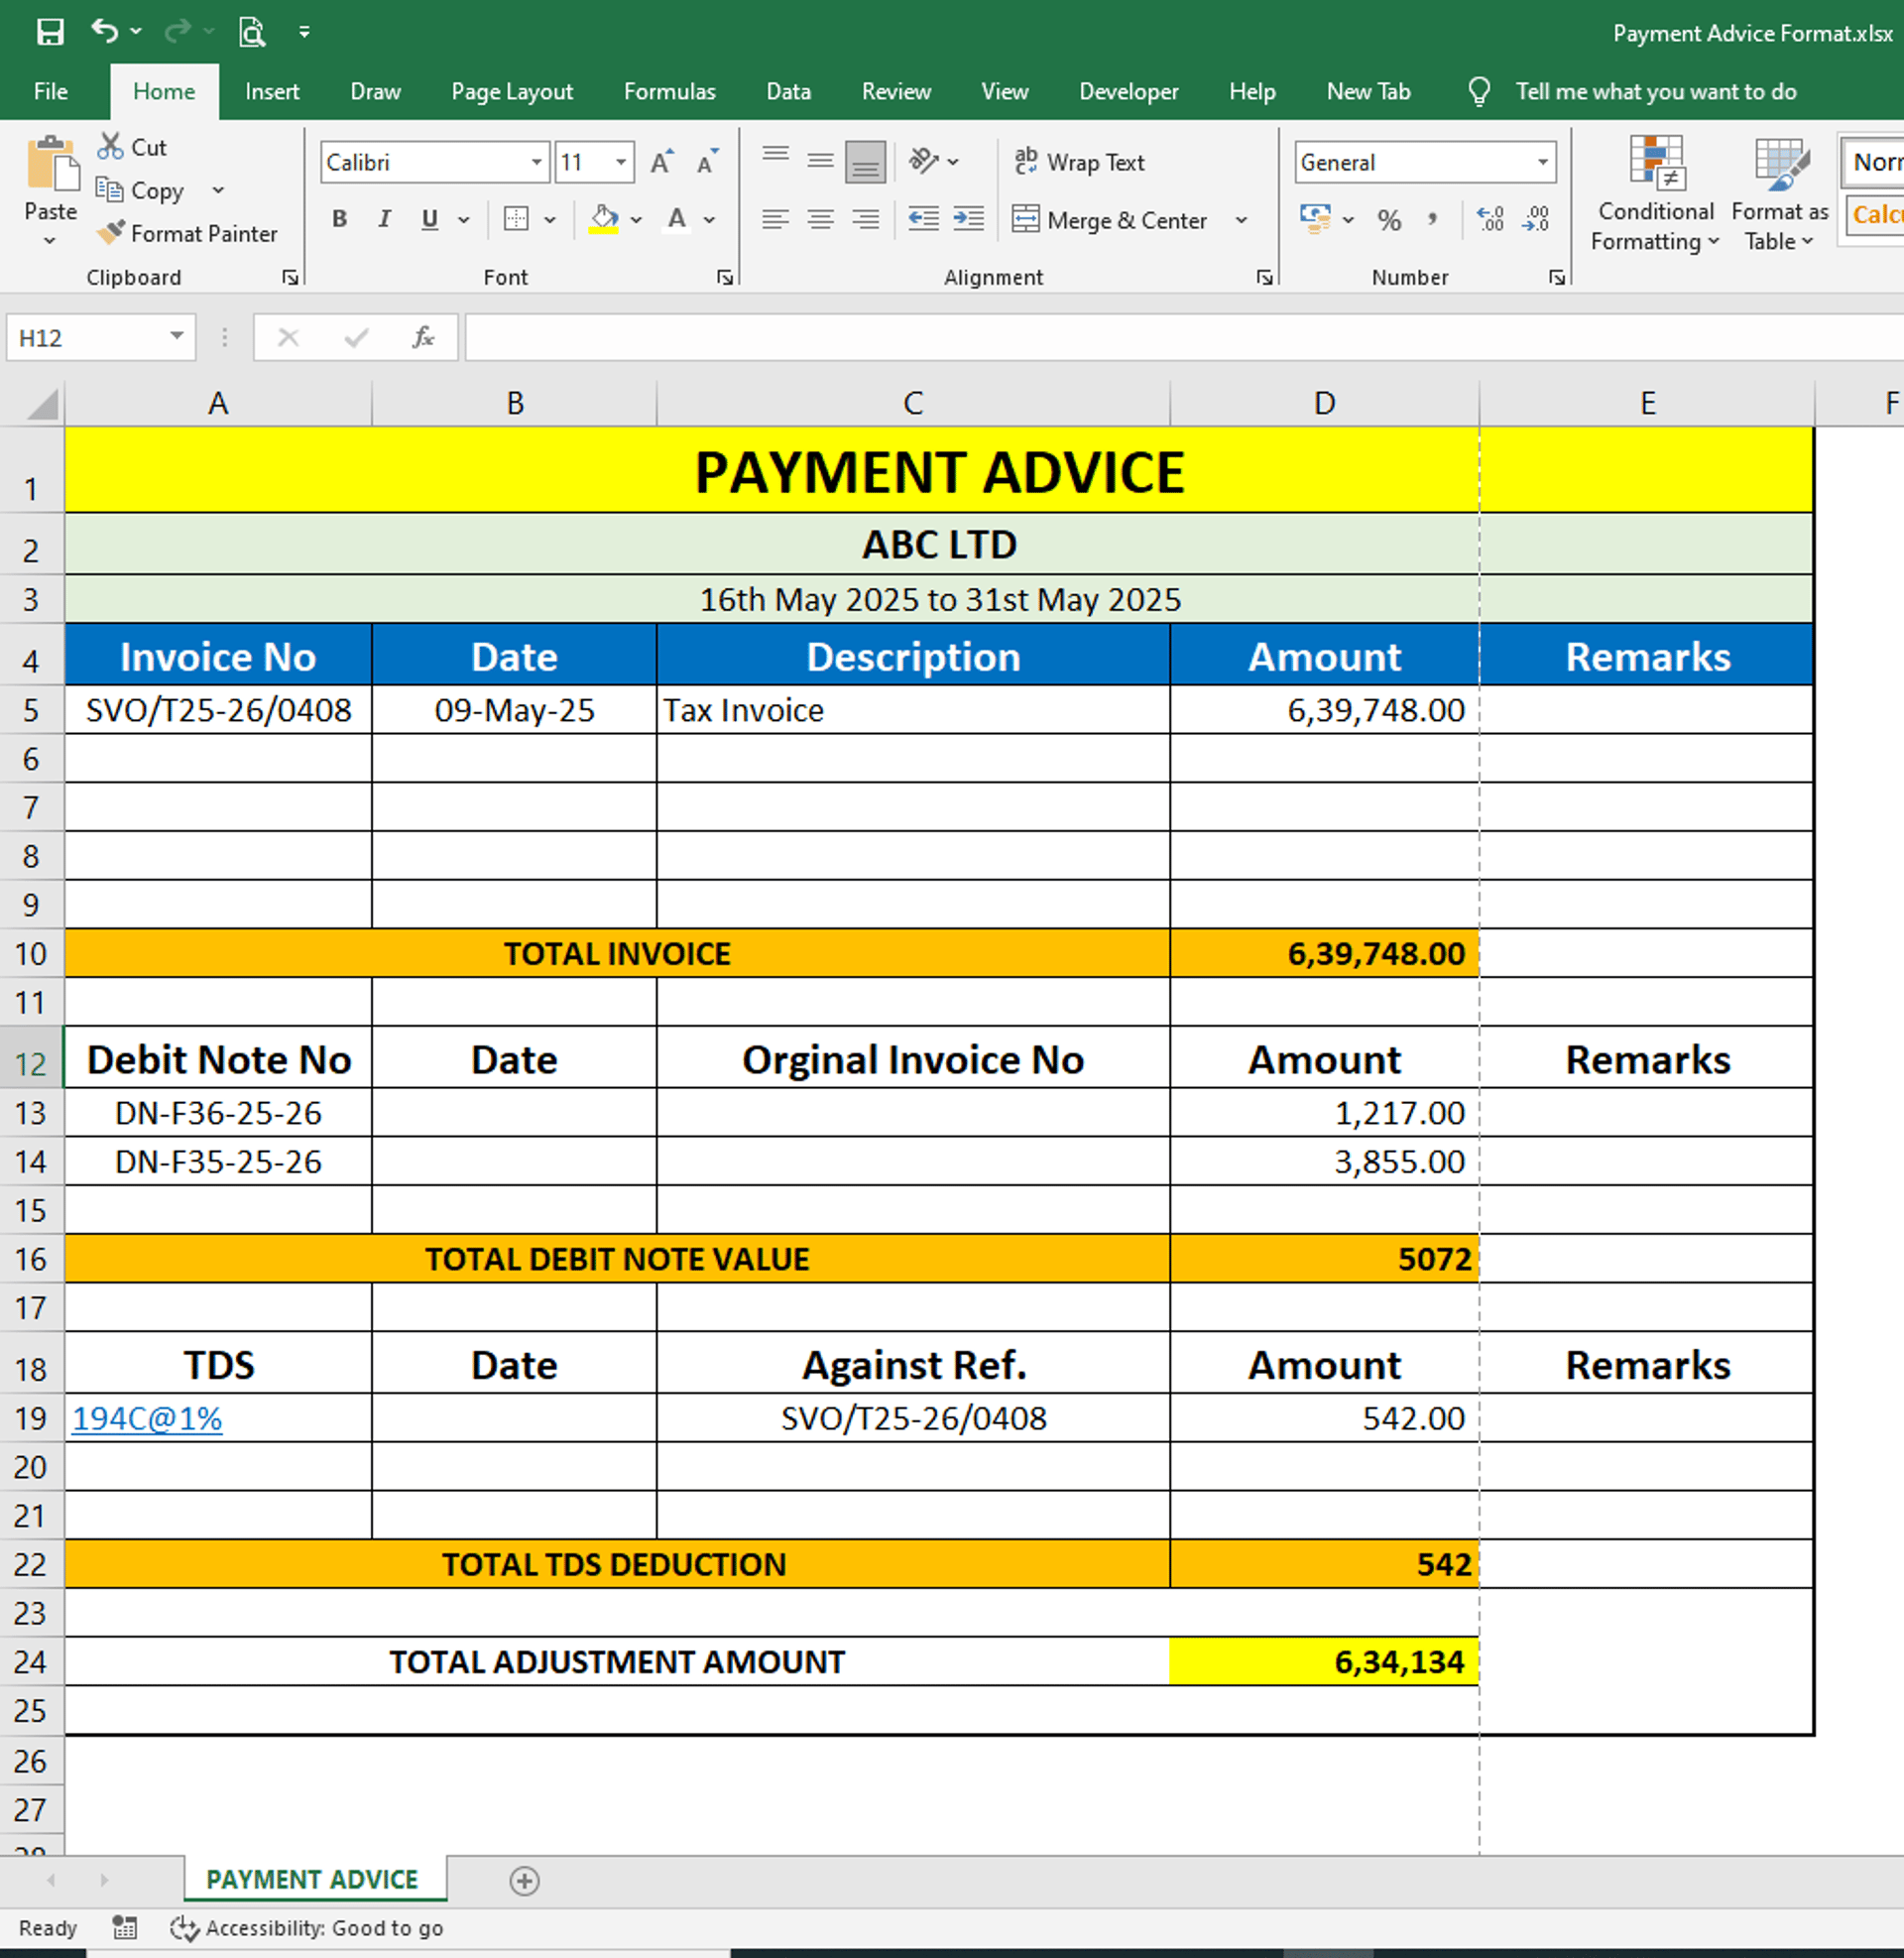Apply the yellow fill color

(x=603, y=219)
